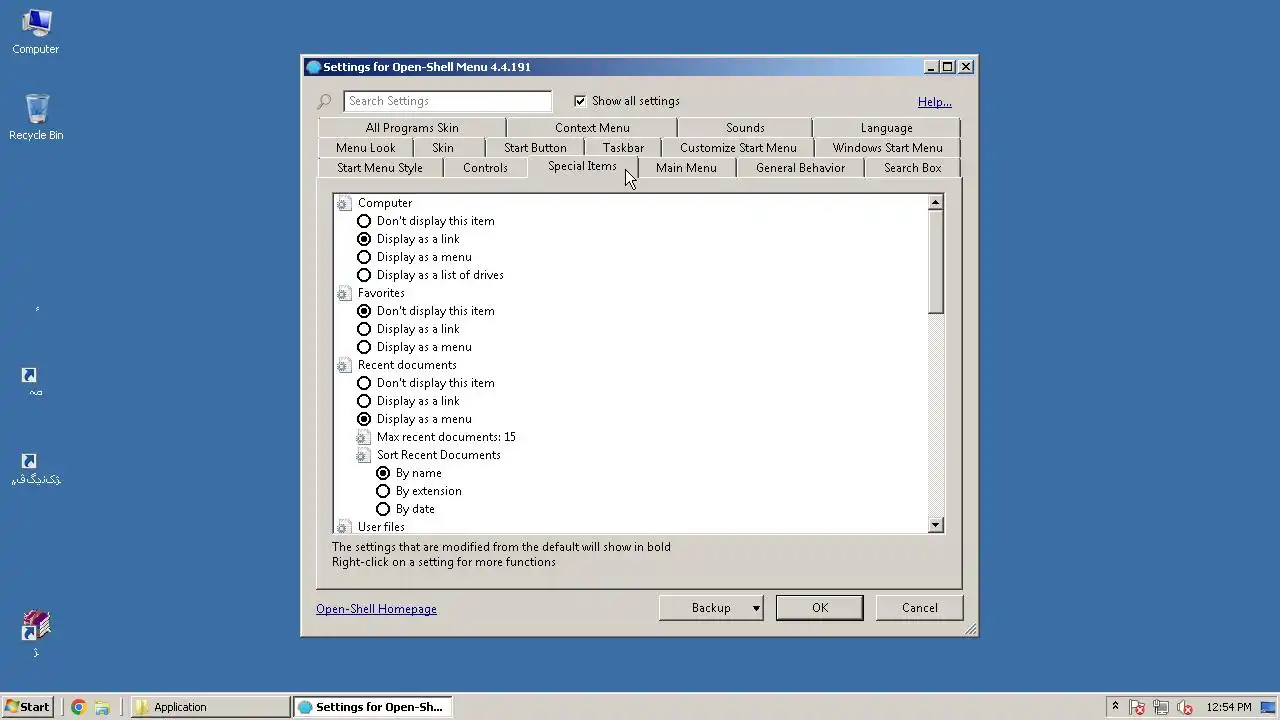
Task: Switch to the Application taskbar button
Action: (x=211, y=707)
